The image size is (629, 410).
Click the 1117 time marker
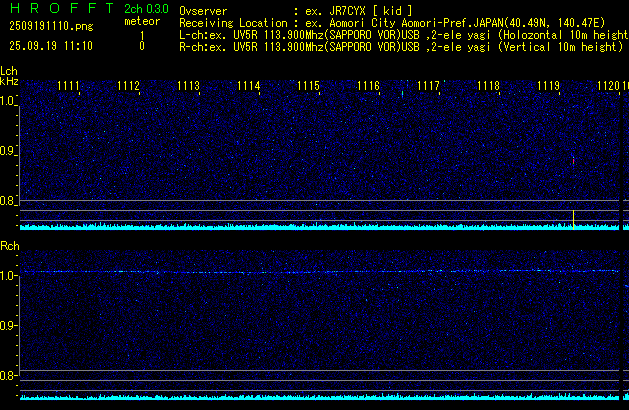click(x=428, y=87)
